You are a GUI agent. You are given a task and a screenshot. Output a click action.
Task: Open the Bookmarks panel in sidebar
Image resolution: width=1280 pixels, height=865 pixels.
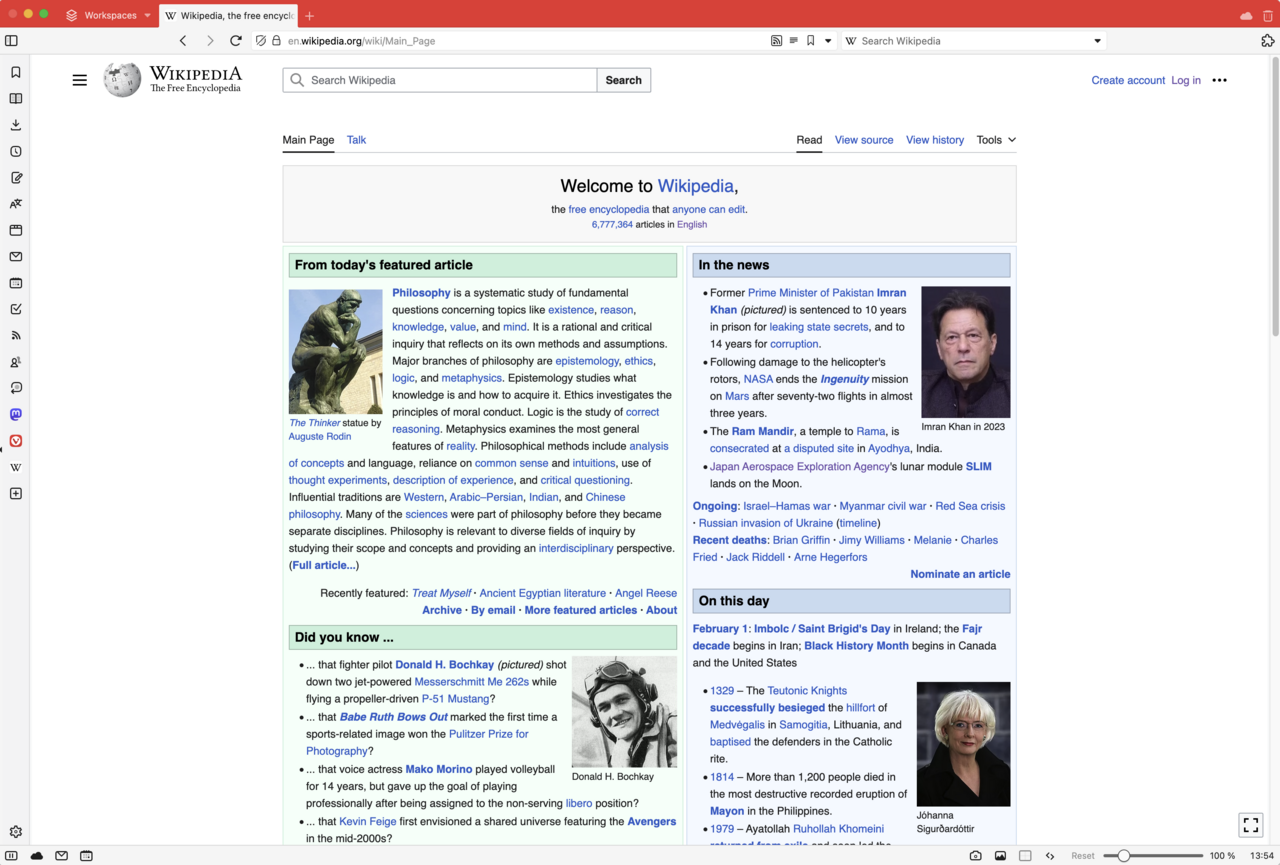click(15, 72)
